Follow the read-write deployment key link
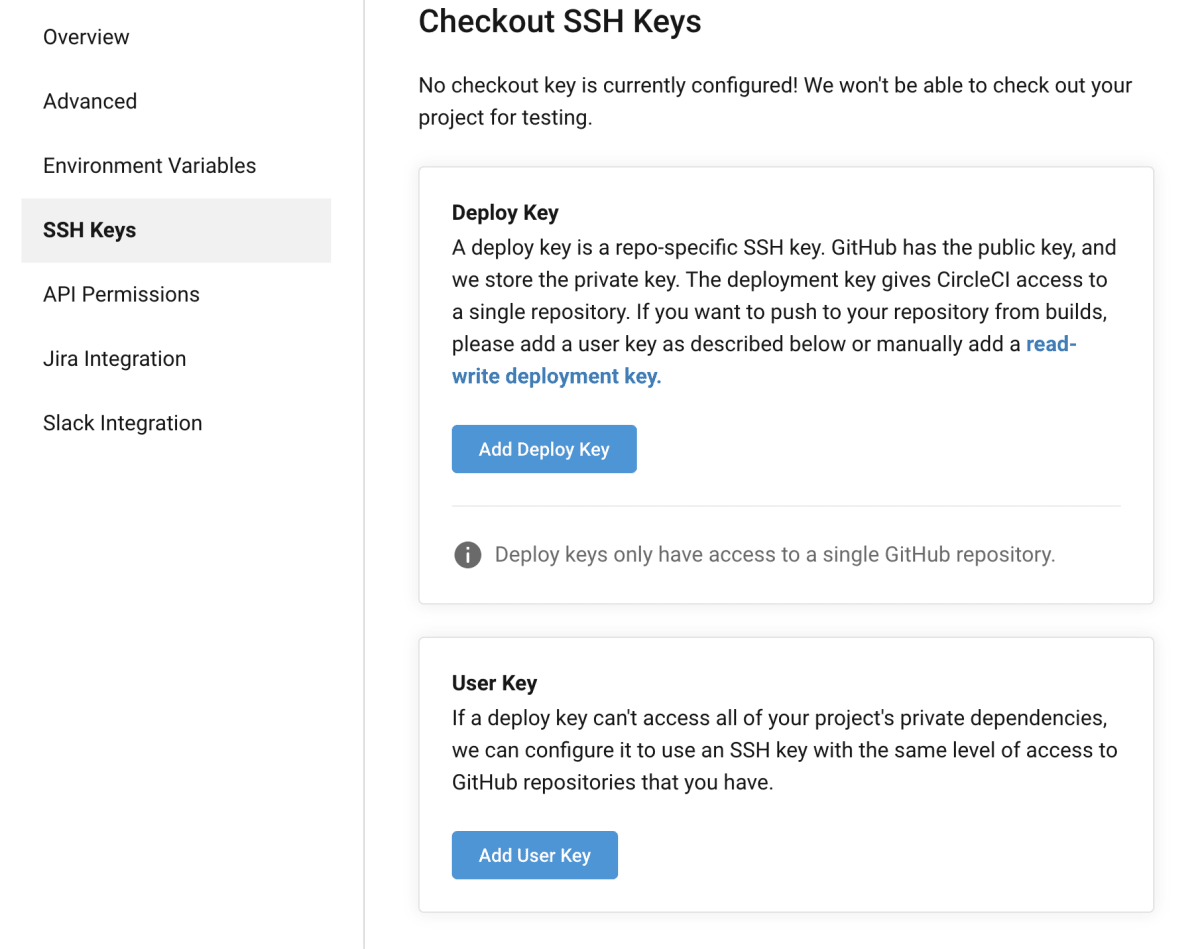Image resolution: width=1200 pixels, height=949 pixels. pos(556,376)
